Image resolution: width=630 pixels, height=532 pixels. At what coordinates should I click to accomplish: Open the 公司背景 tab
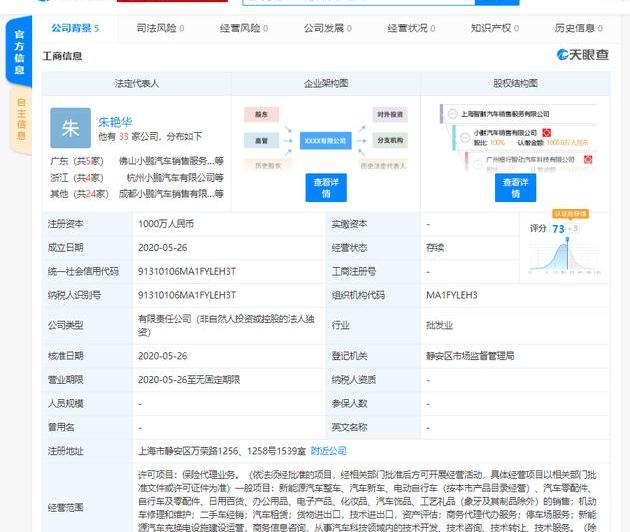click(x=75, y=28)
